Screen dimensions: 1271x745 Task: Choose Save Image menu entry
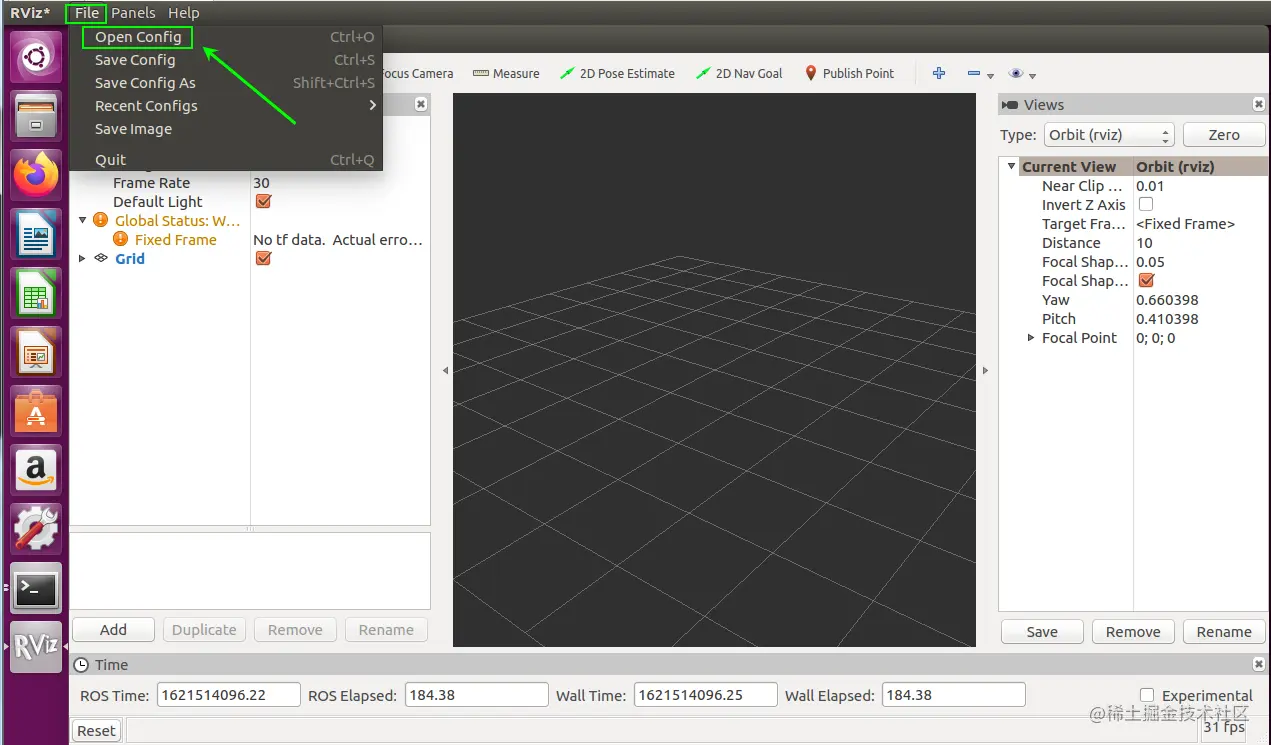pos(226,129)
